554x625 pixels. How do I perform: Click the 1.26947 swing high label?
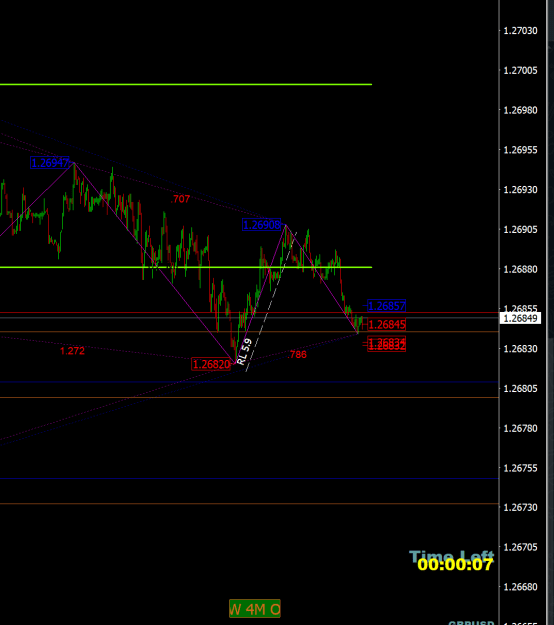[x=50, y=163]
